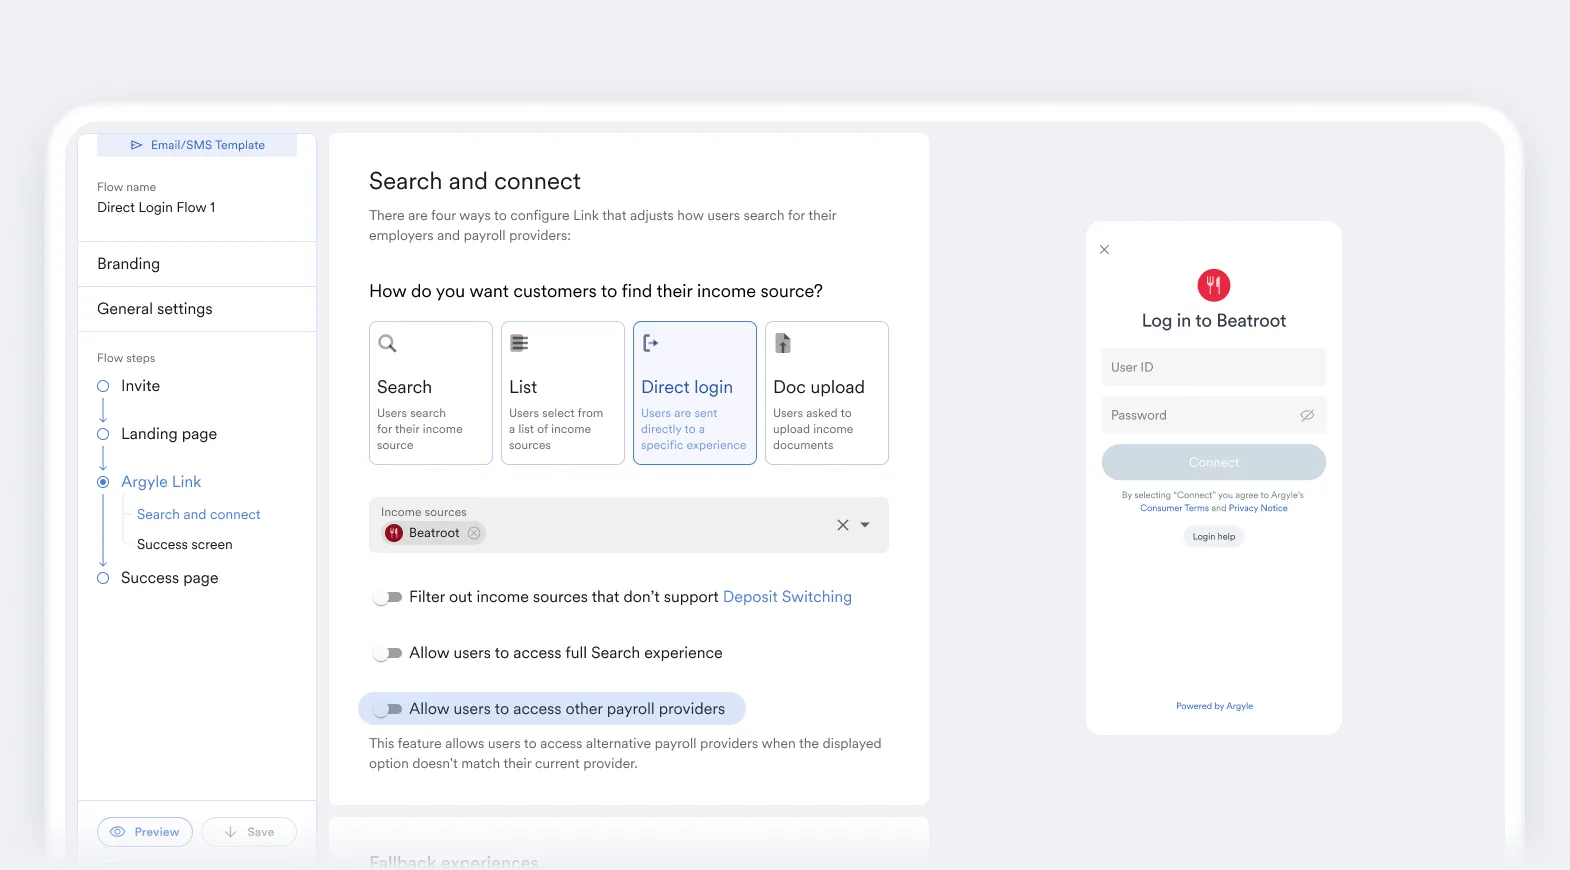Clear all income sources with X
This screenshot has width=1570, height=870.
(x=843, y=525)
